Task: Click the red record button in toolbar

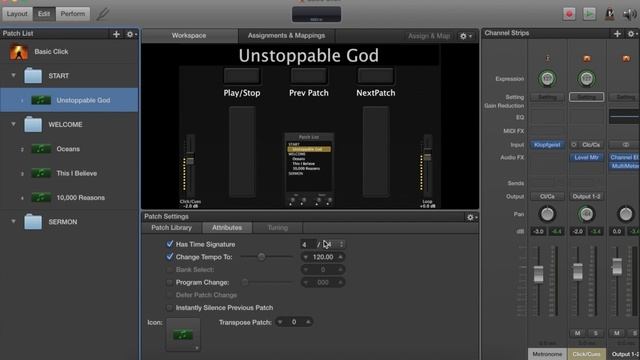Action: 569,14
